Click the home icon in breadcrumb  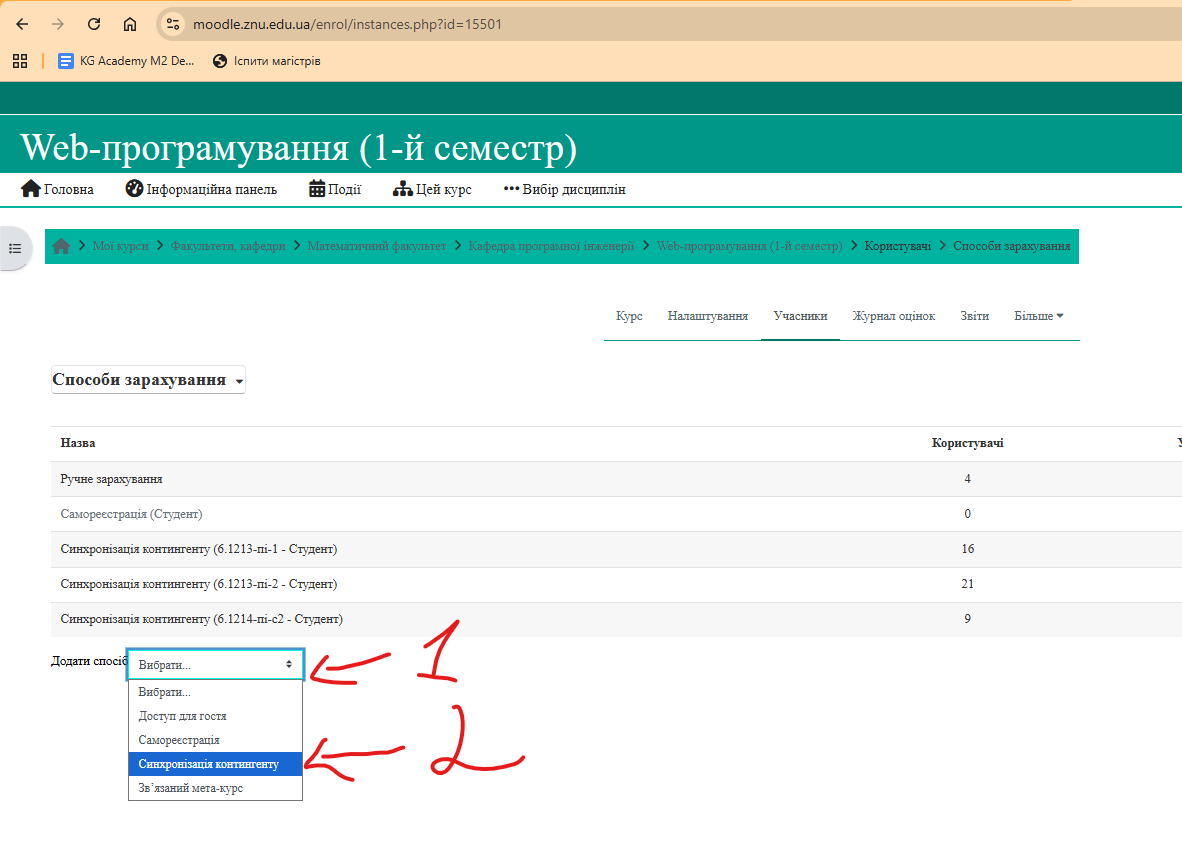tap(61, 246)
